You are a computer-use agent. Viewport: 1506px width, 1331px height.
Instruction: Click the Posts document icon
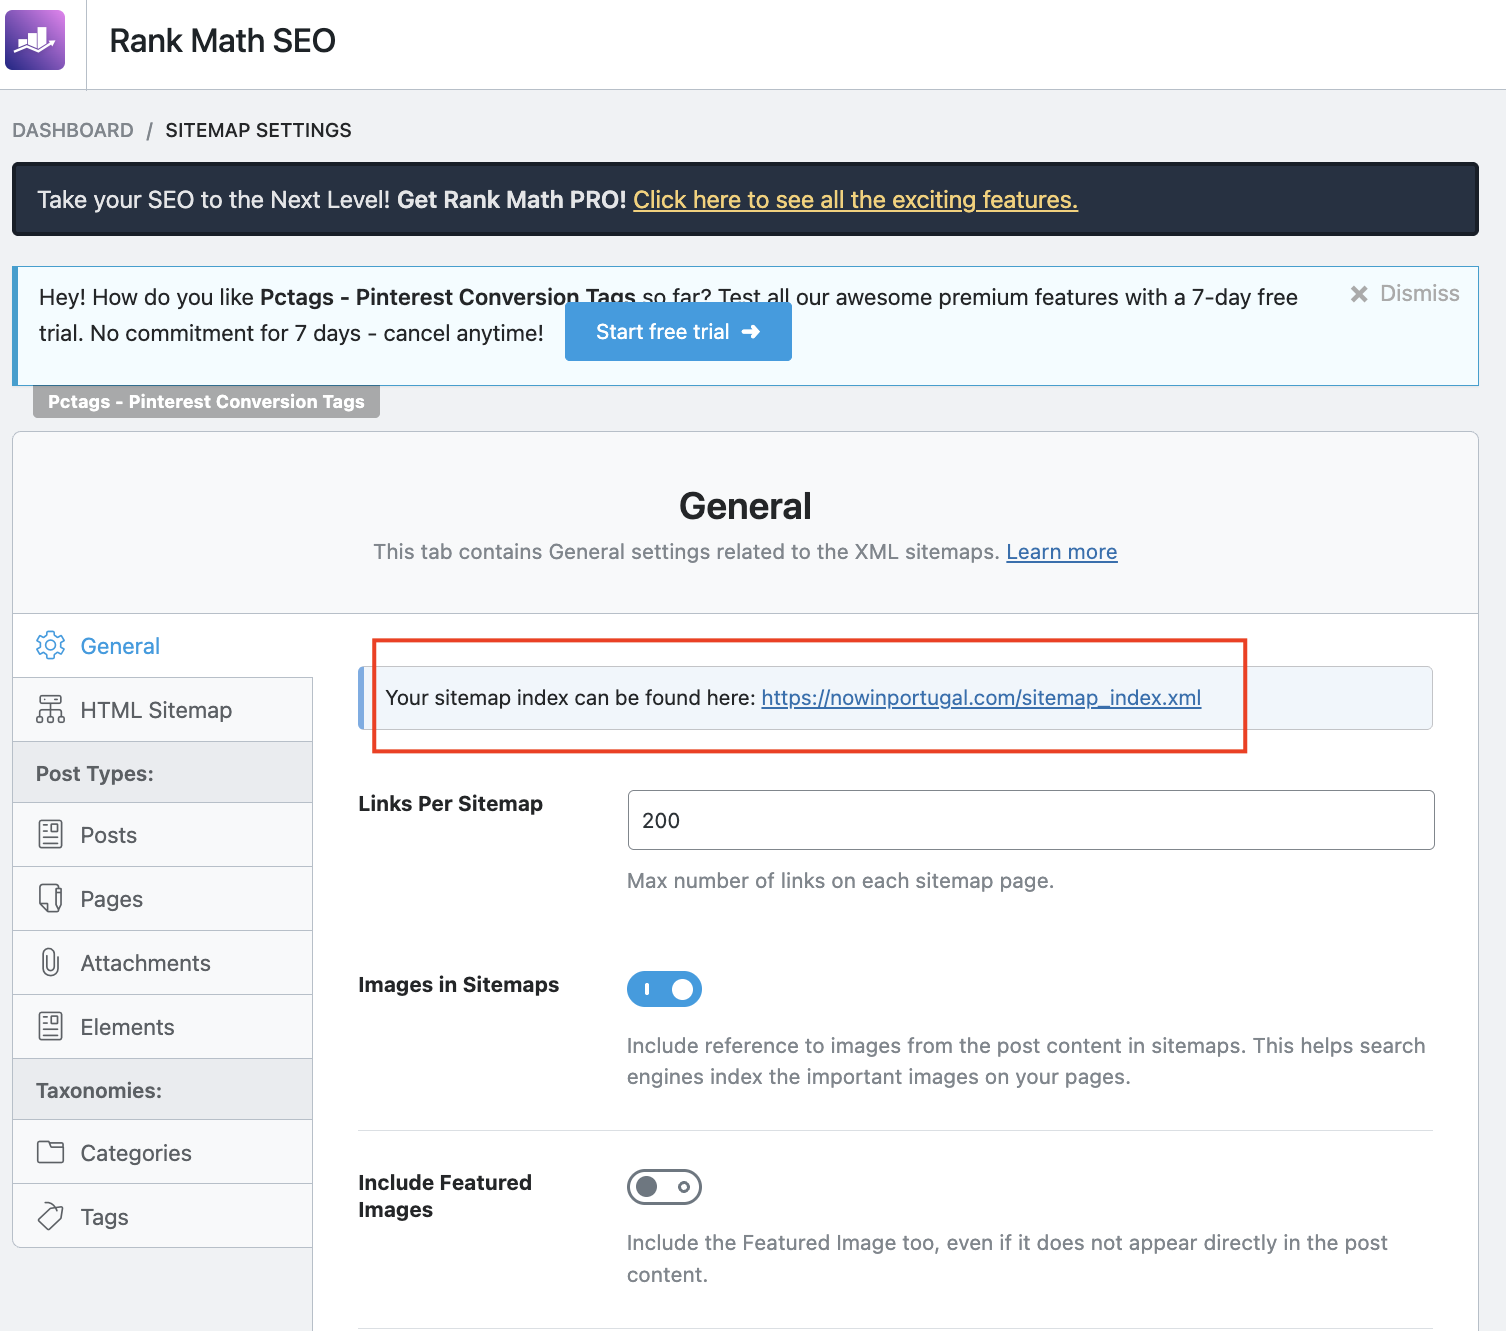(x=50, y=835)
